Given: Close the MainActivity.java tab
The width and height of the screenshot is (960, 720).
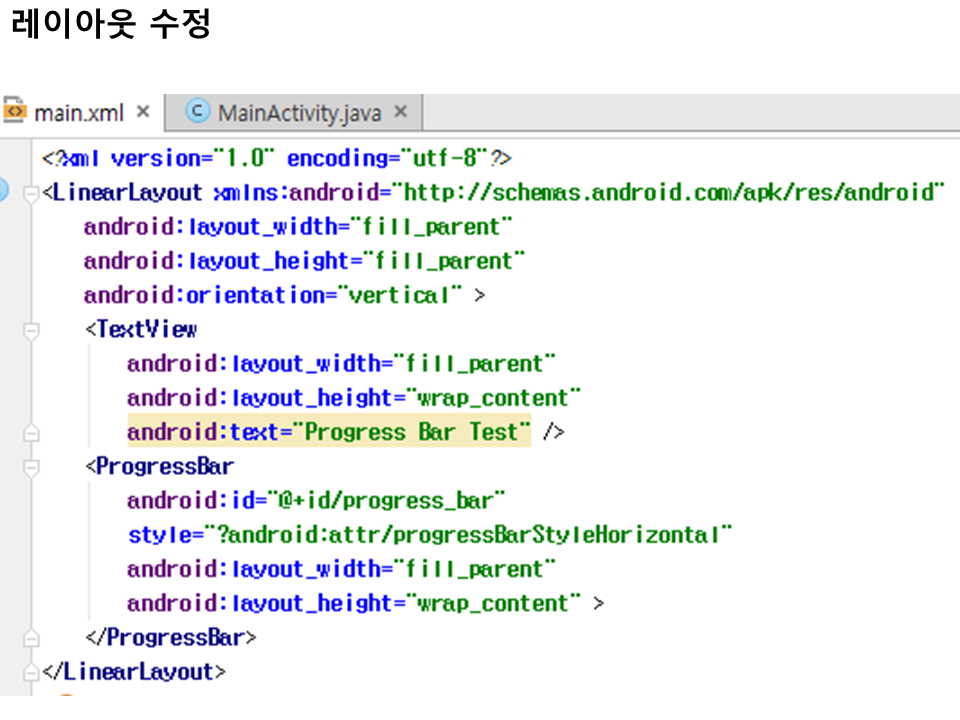Looking at the screenshot, I should point(401,112).
